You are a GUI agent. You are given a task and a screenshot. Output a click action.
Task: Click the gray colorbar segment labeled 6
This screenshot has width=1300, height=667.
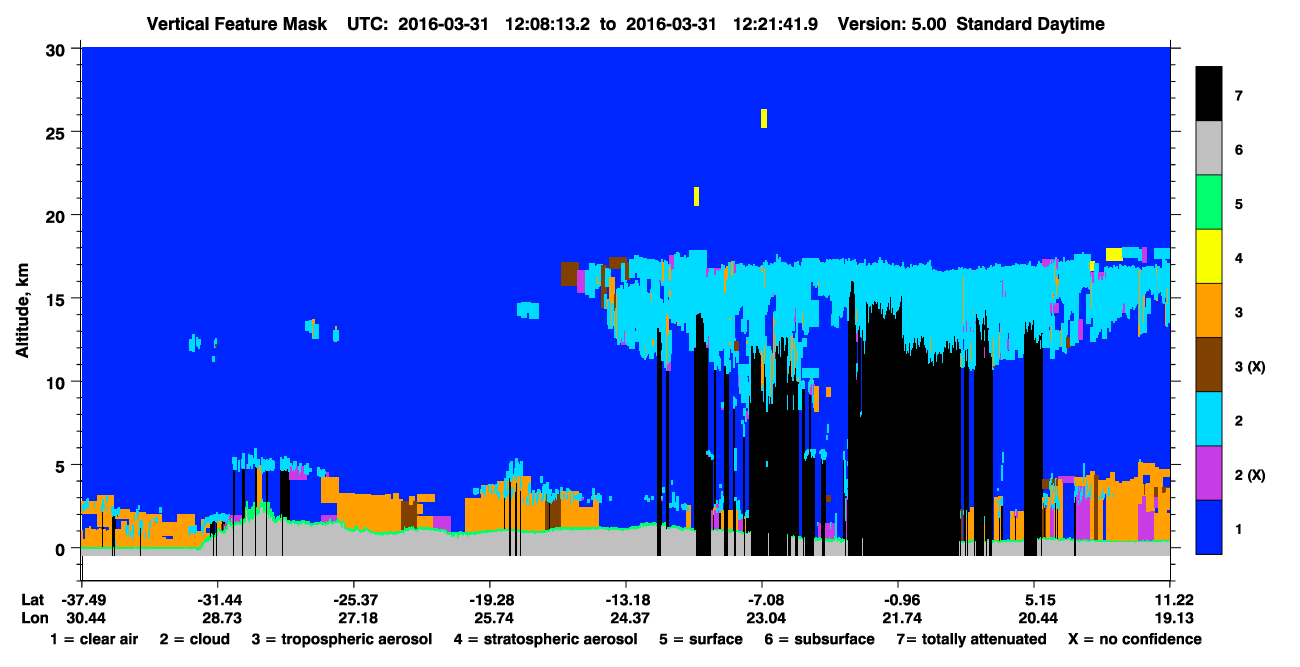[1209, 149]
